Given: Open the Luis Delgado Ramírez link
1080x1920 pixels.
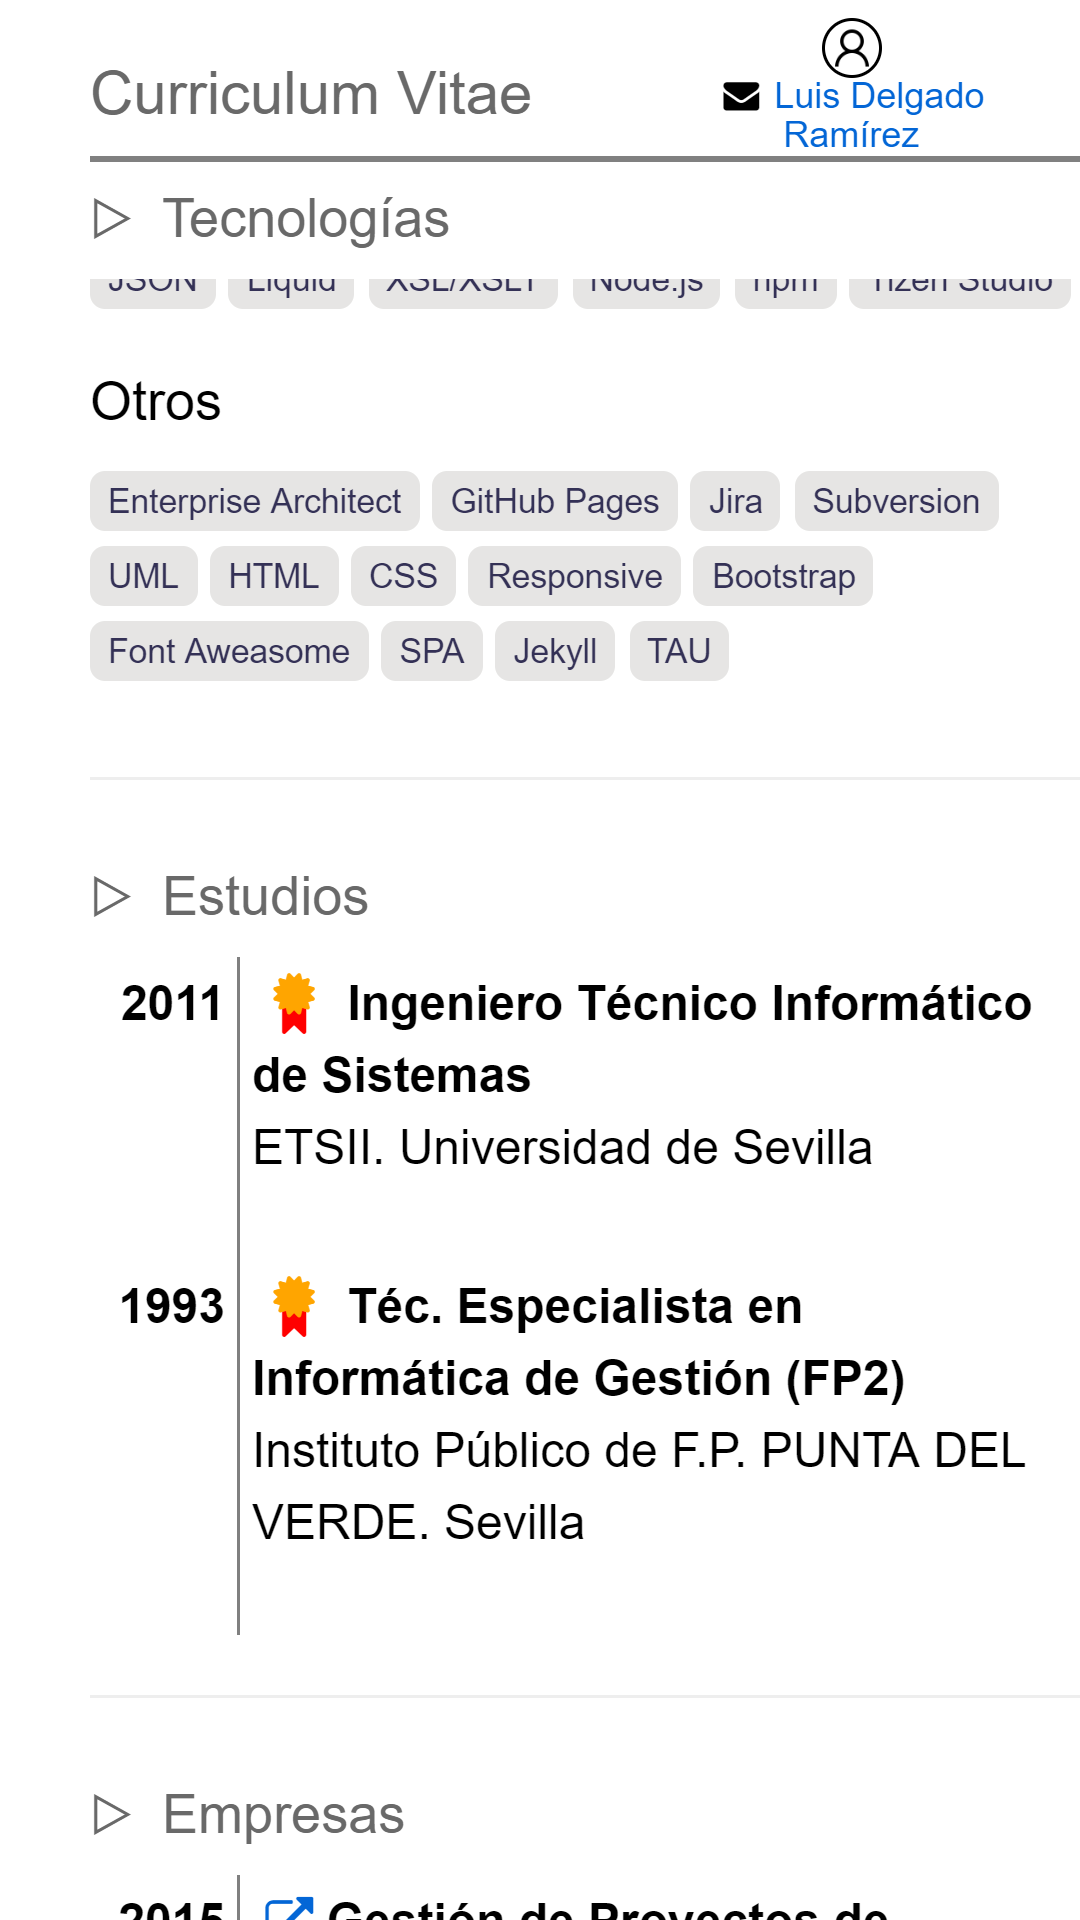Looking at the screenshot, I should (x=878, y=115).
